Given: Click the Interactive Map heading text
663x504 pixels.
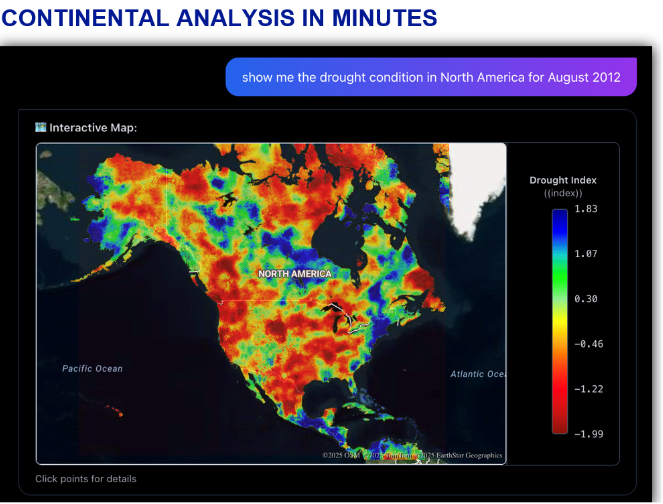Looking at the screenshot, I should [93, 128].
